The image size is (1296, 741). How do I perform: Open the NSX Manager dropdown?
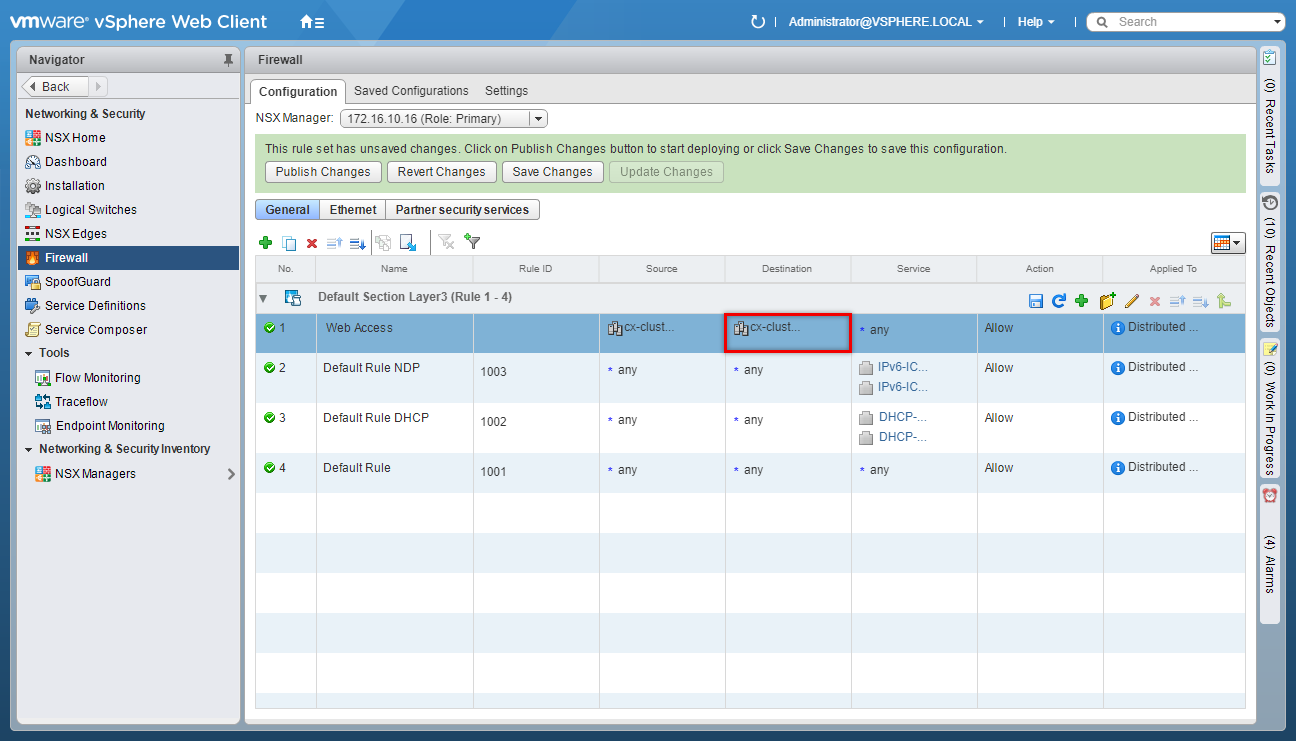pyautogui.click(x=538, y=119)
